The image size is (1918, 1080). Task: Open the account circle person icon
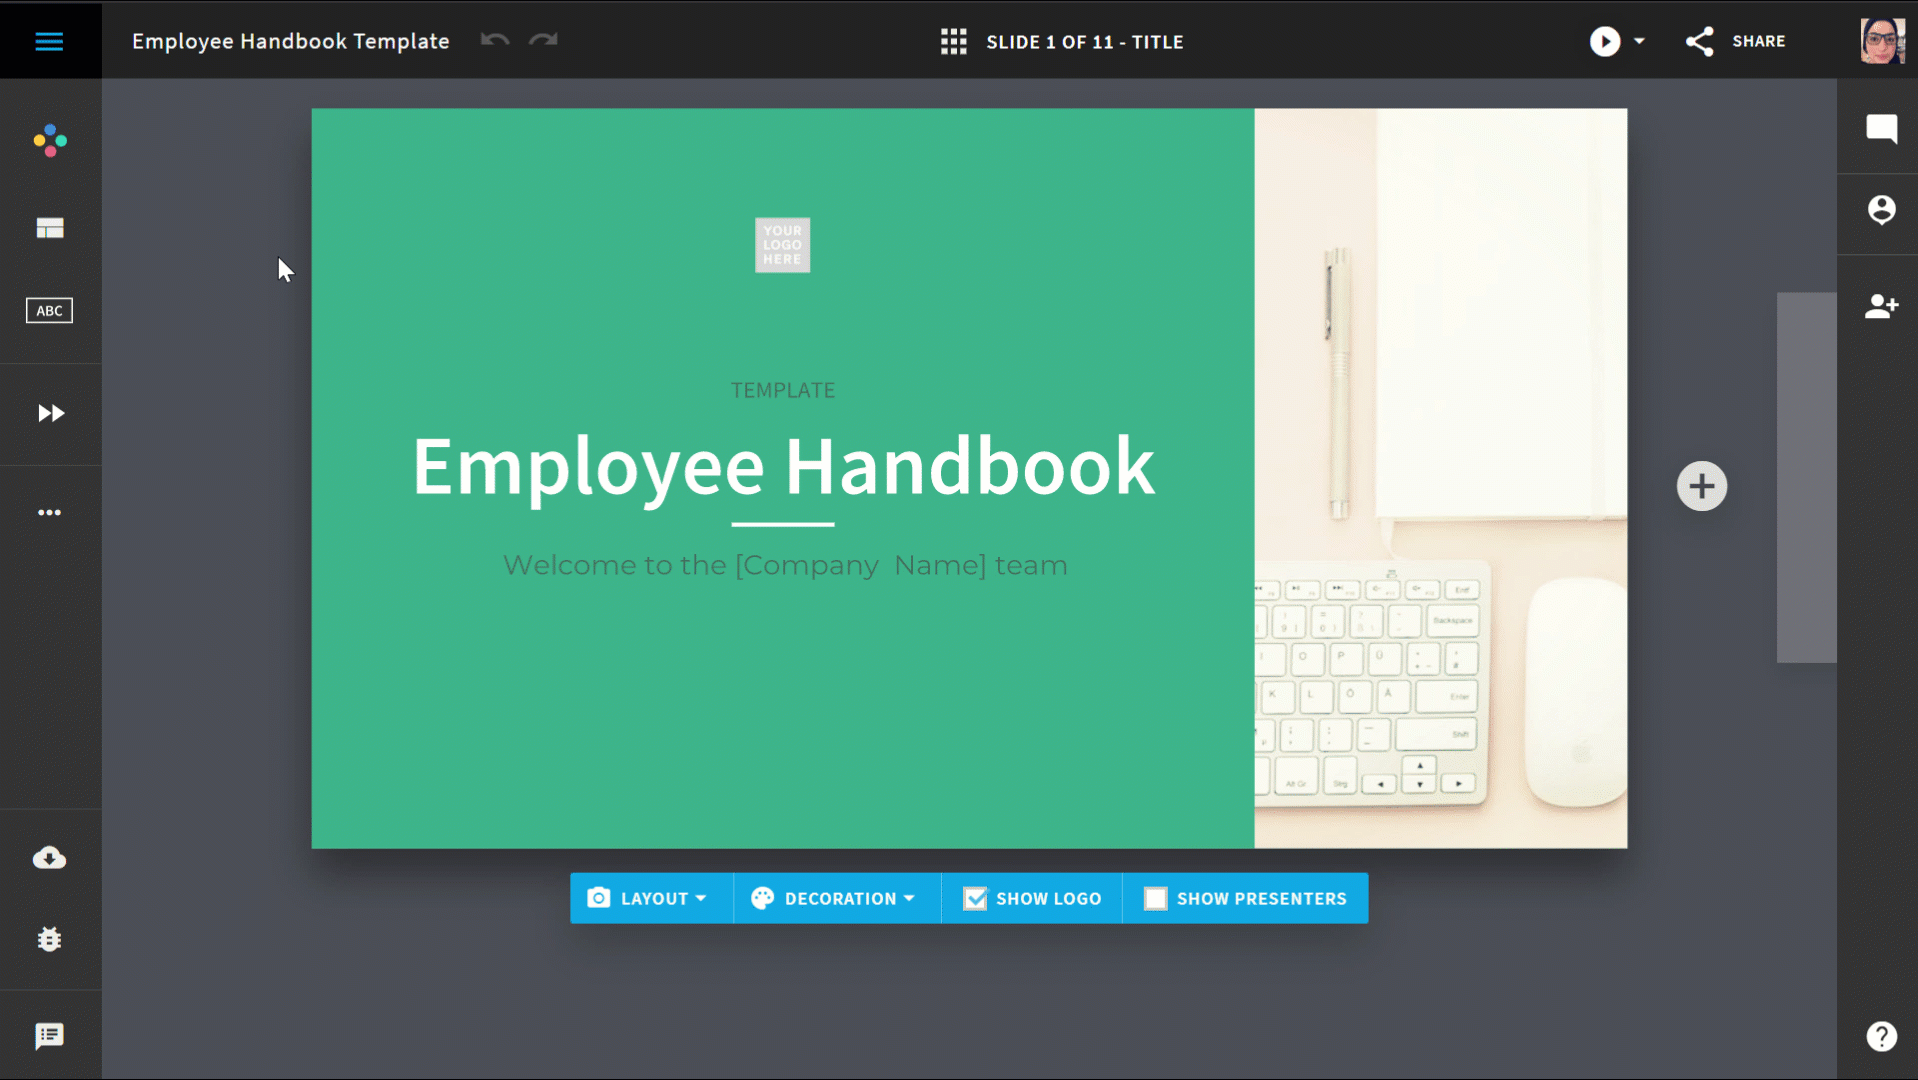click(1881, 209)
